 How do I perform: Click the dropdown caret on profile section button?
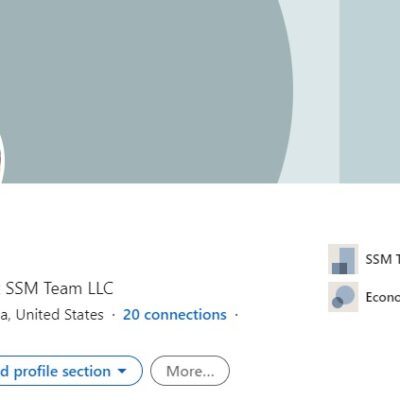pos(122,371)
